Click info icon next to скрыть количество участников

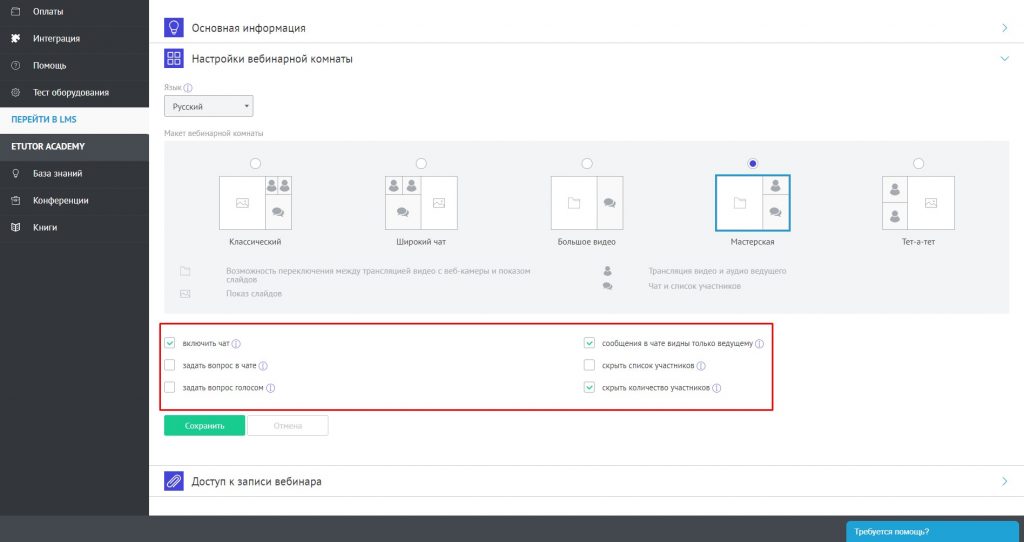click(717, 388)
